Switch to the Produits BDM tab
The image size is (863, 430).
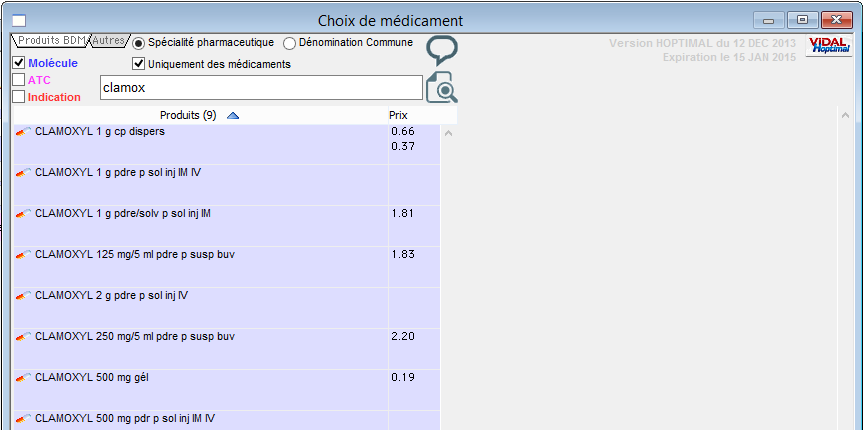51,41
